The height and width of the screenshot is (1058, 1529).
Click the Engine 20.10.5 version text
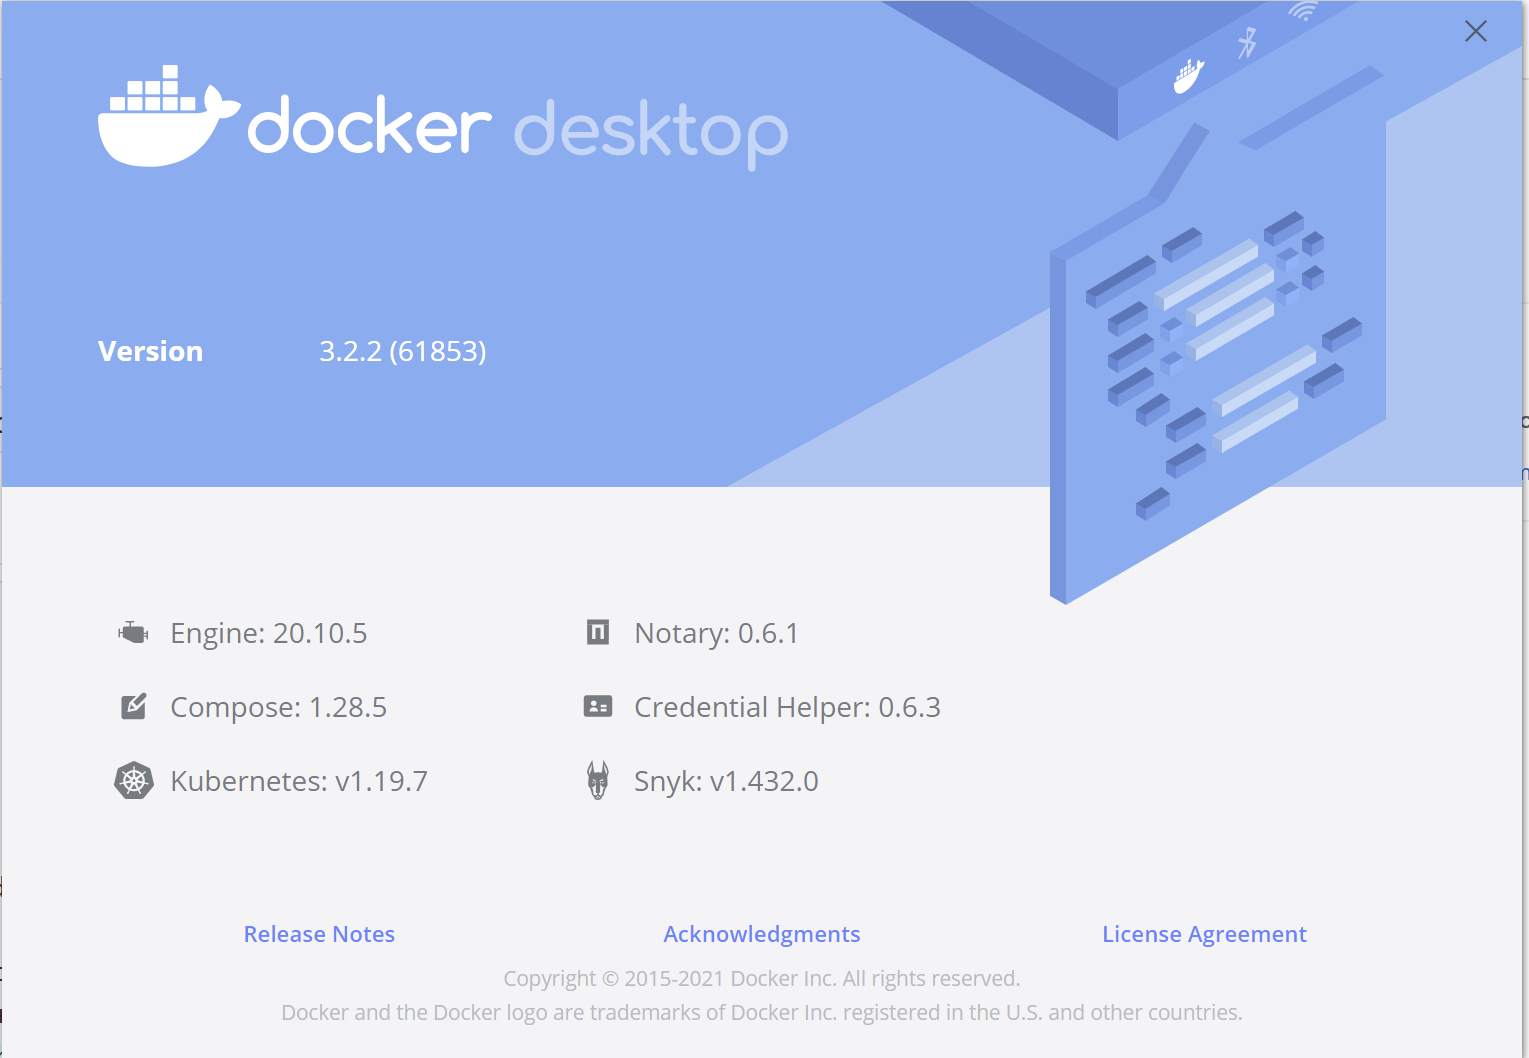(268, 632)
